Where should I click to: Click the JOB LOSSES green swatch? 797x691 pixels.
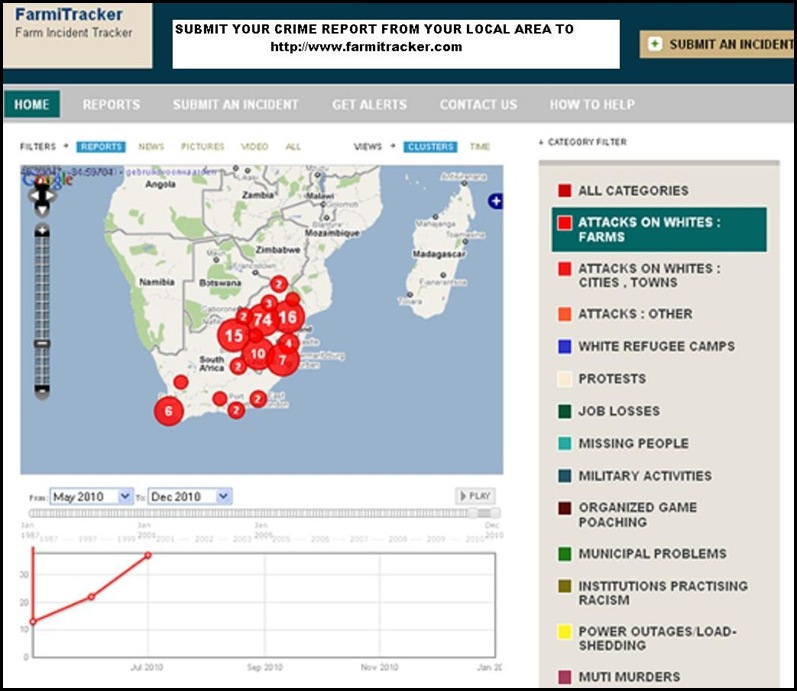tap(565, 411)
